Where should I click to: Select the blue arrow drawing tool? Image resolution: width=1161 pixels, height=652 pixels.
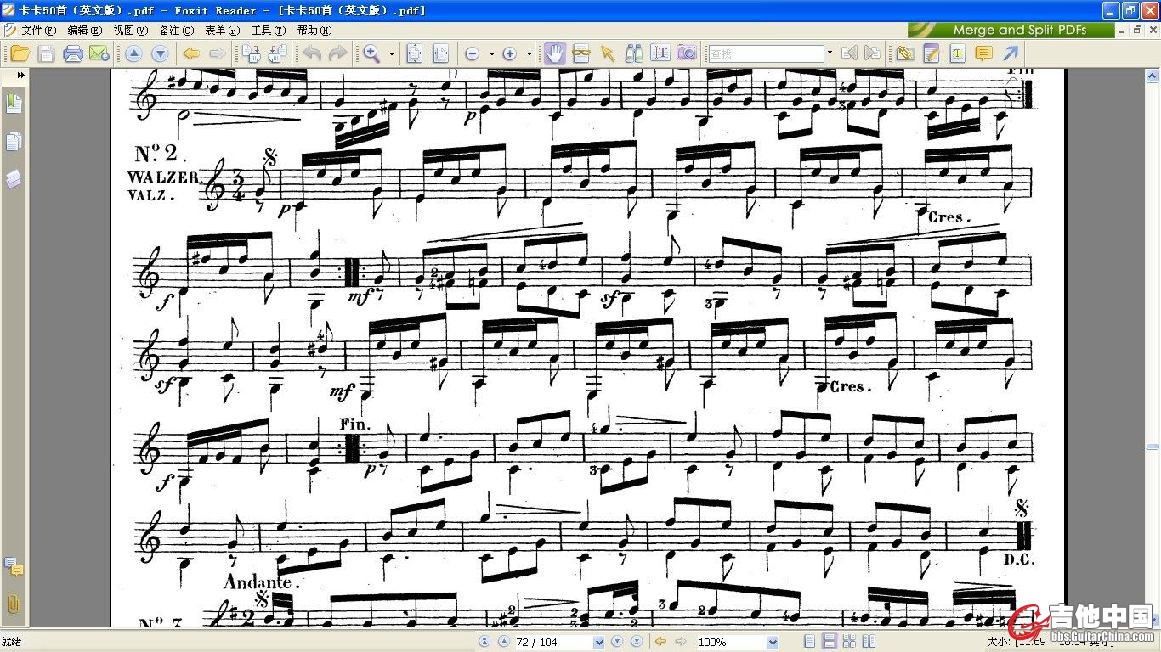tap(1011, 53)
